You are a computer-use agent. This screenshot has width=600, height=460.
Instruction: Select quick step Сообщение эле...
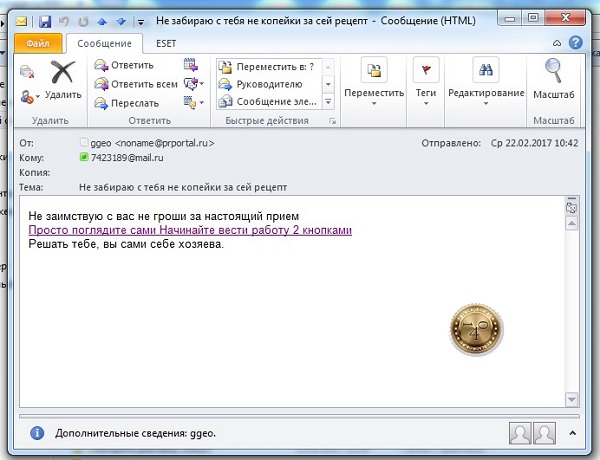269,101
